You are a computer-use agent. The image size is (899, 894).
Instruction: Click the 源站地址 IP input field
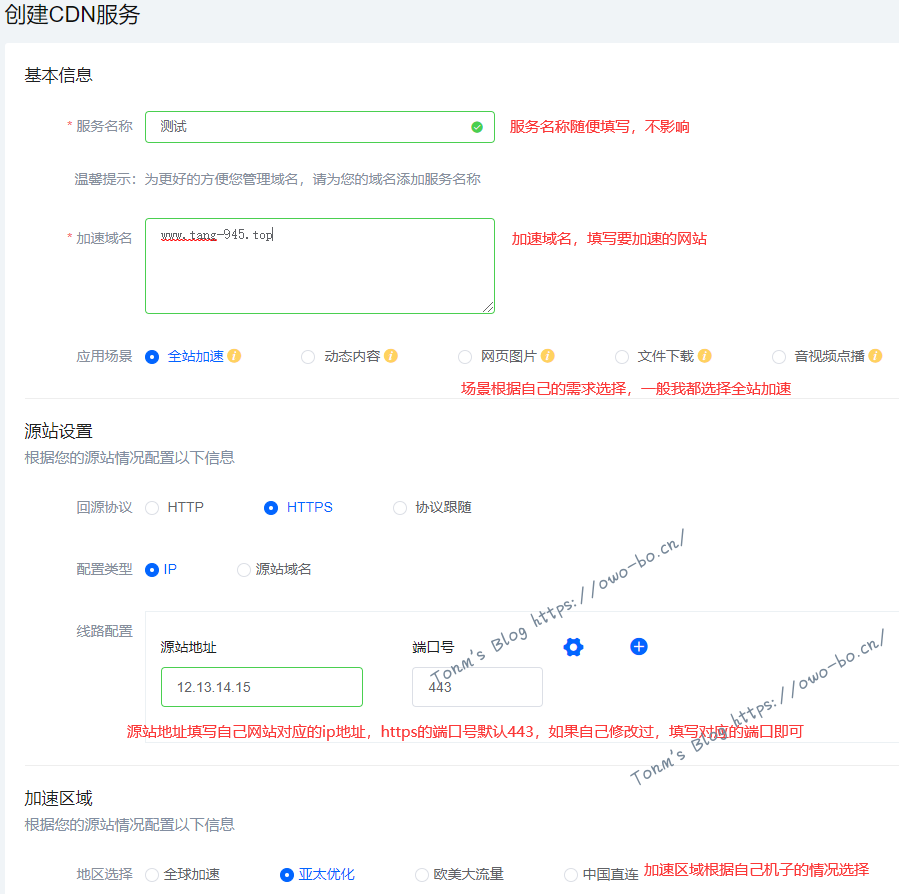tap(262, 687)
